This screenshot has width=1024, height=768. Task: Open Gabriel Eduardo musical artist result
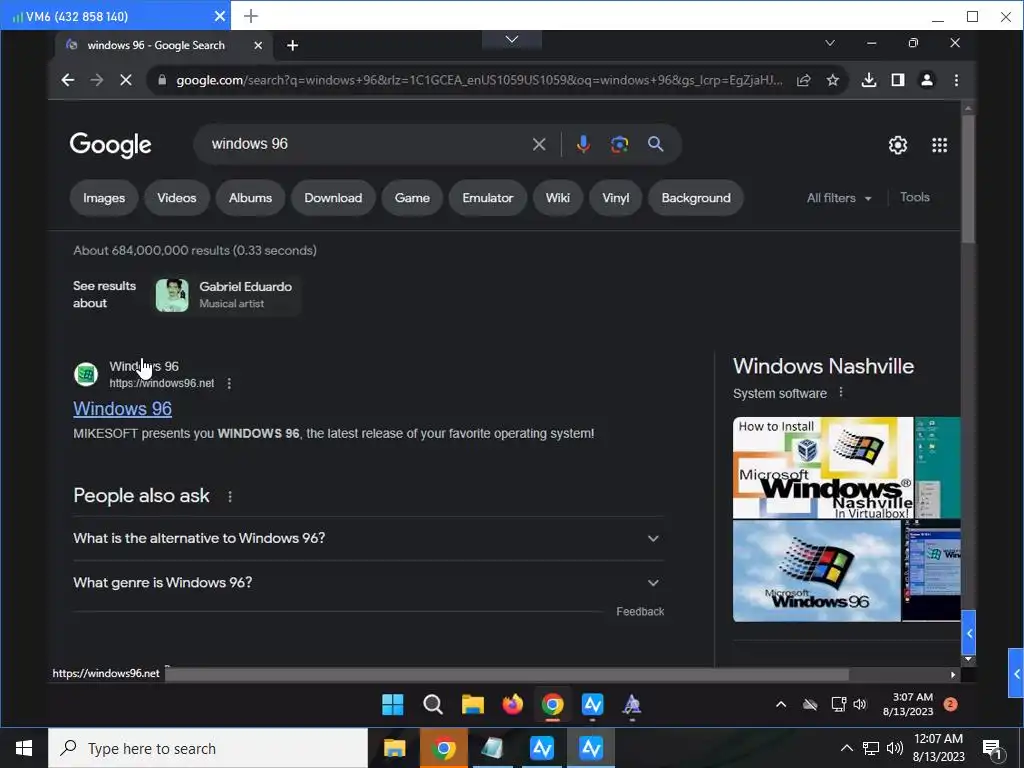pos(227,295)
